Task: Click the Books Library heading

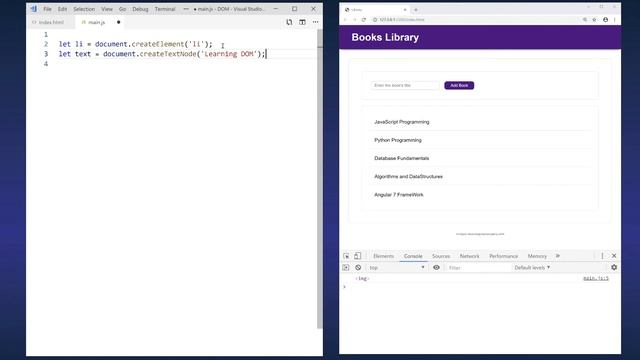Action: [385, 37]
